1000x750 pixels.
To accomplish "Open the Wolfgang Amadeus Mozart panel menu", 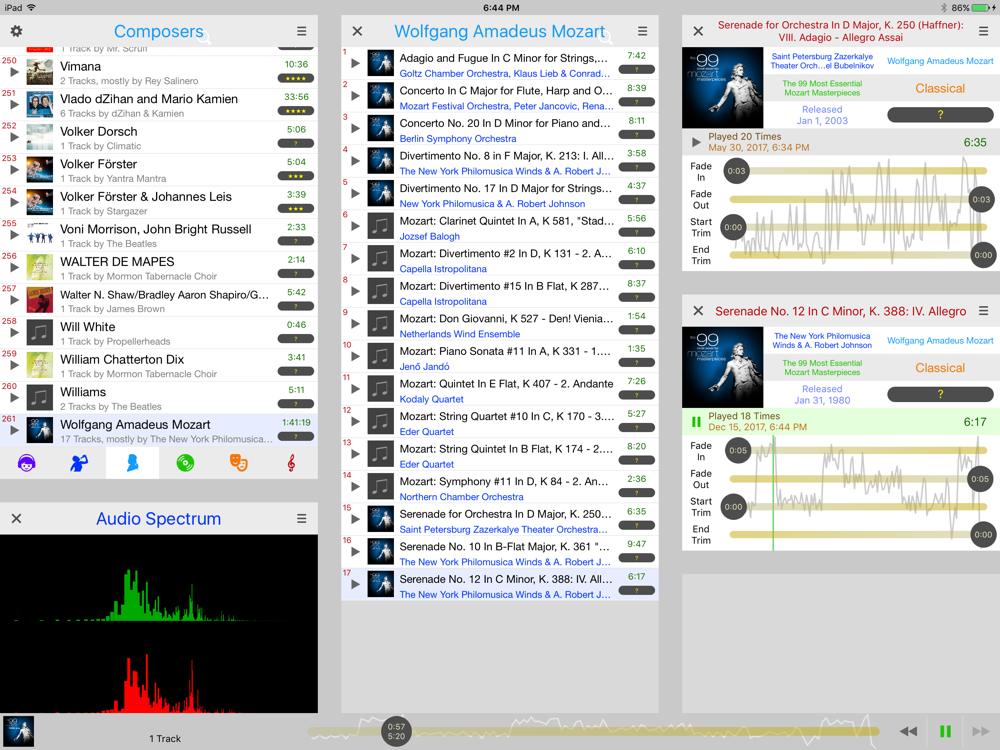I will (642, 31).
